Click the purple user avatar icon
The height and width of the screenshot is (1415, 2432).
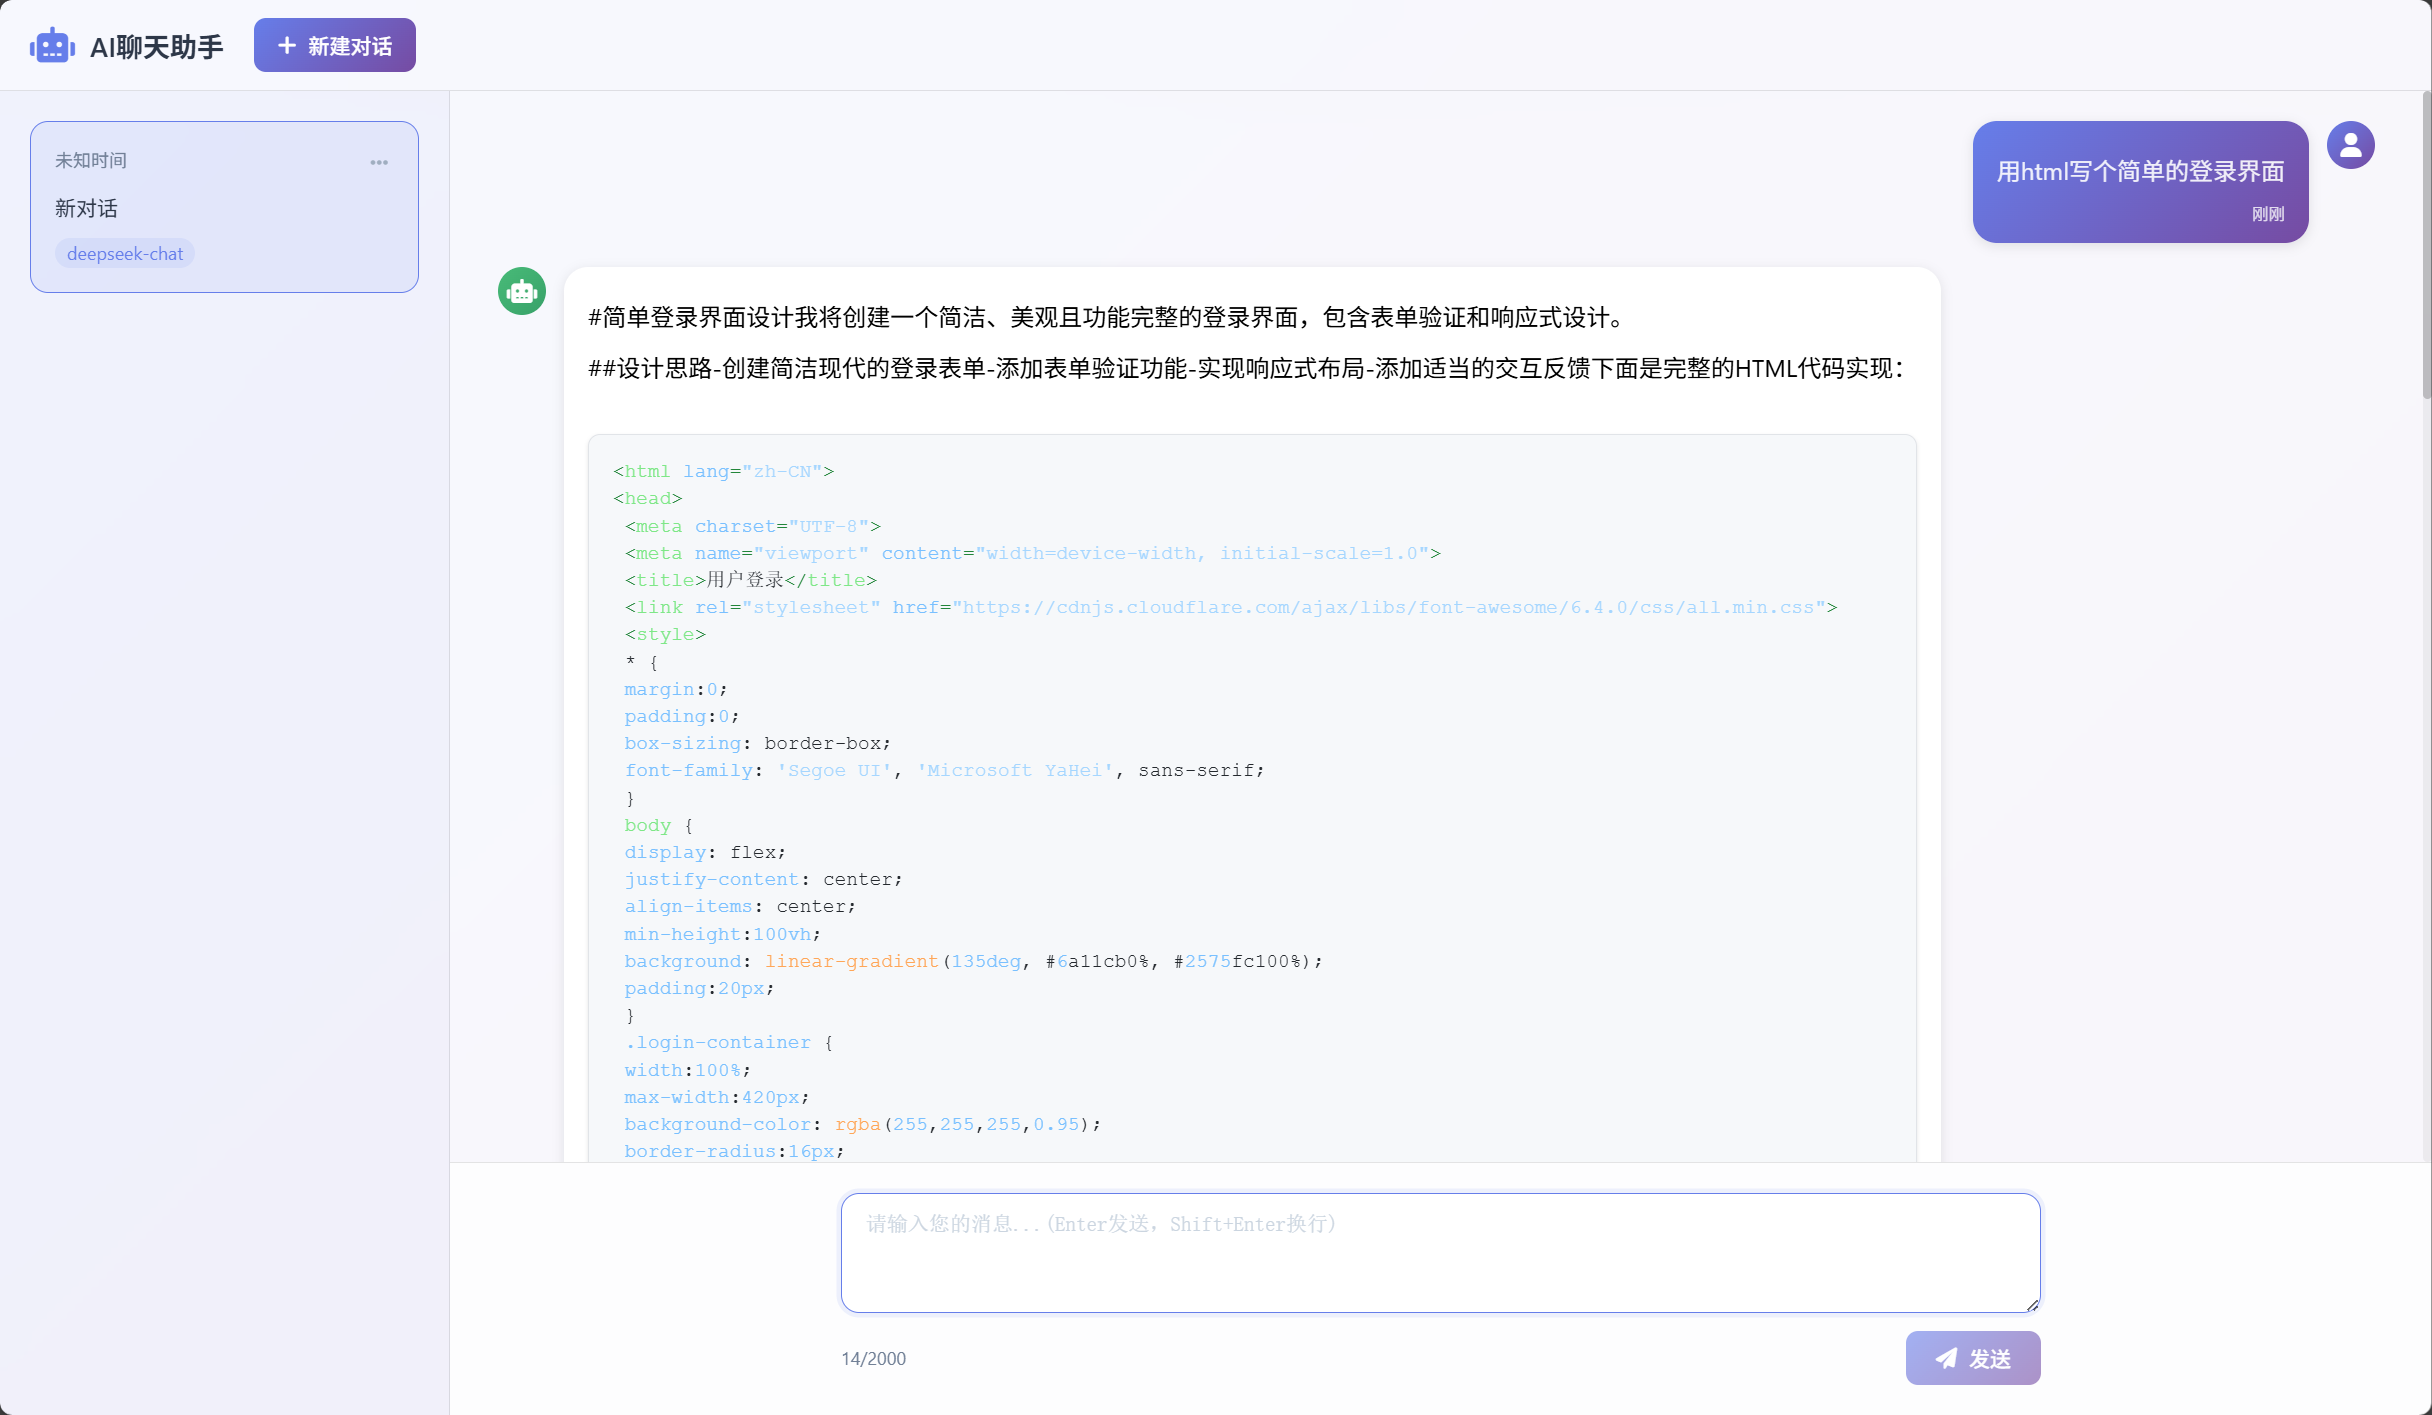tap(2350, 146)
